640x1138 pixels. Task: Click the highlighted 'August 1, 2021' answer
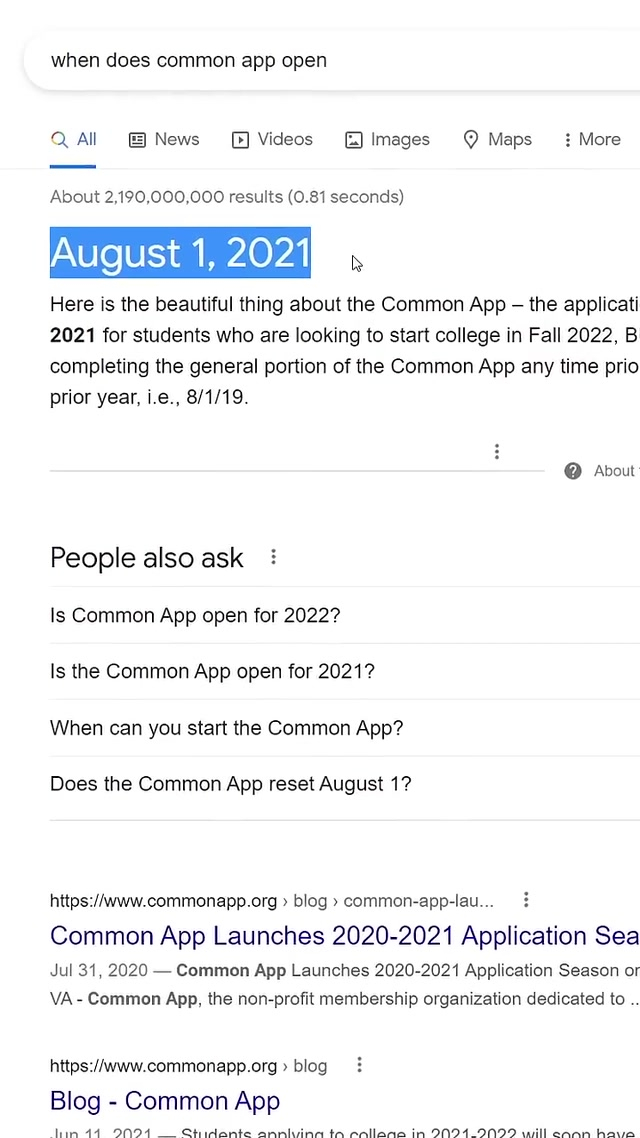[180, 253]
